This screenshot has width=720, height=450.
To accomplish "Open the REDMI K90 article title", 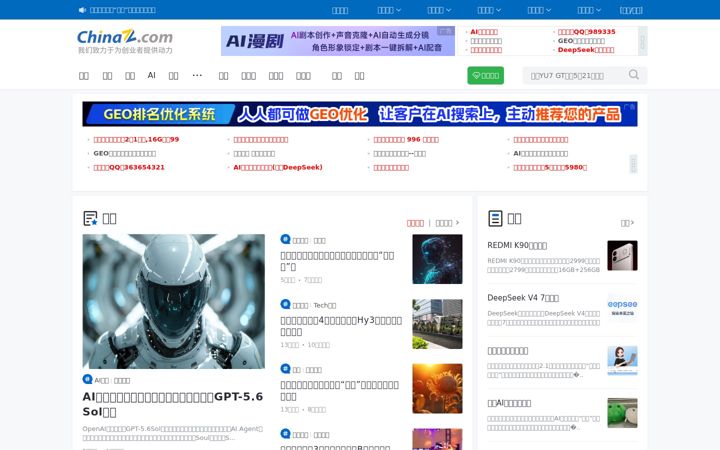I will [517, 245].
